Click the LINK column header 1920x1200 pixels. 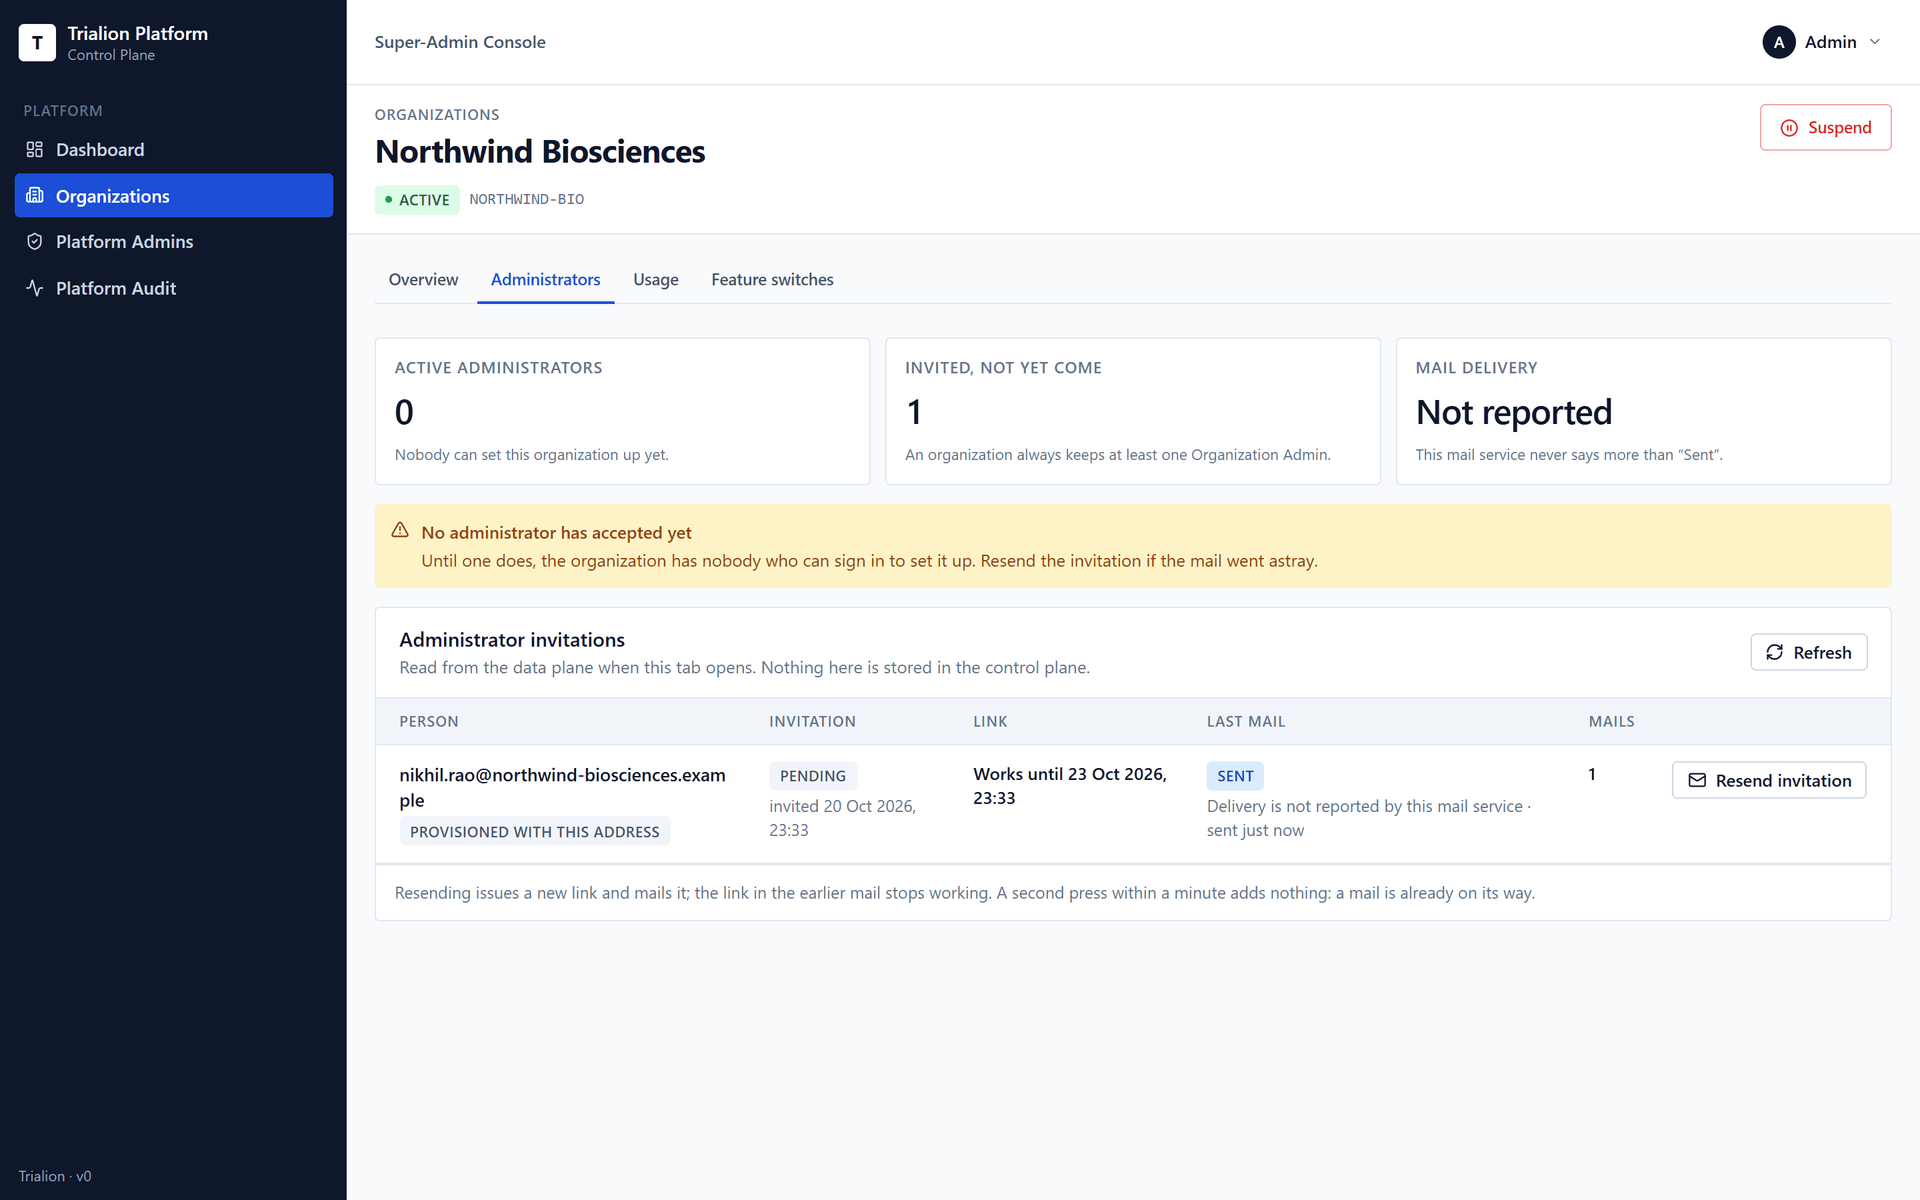point(990,722)
